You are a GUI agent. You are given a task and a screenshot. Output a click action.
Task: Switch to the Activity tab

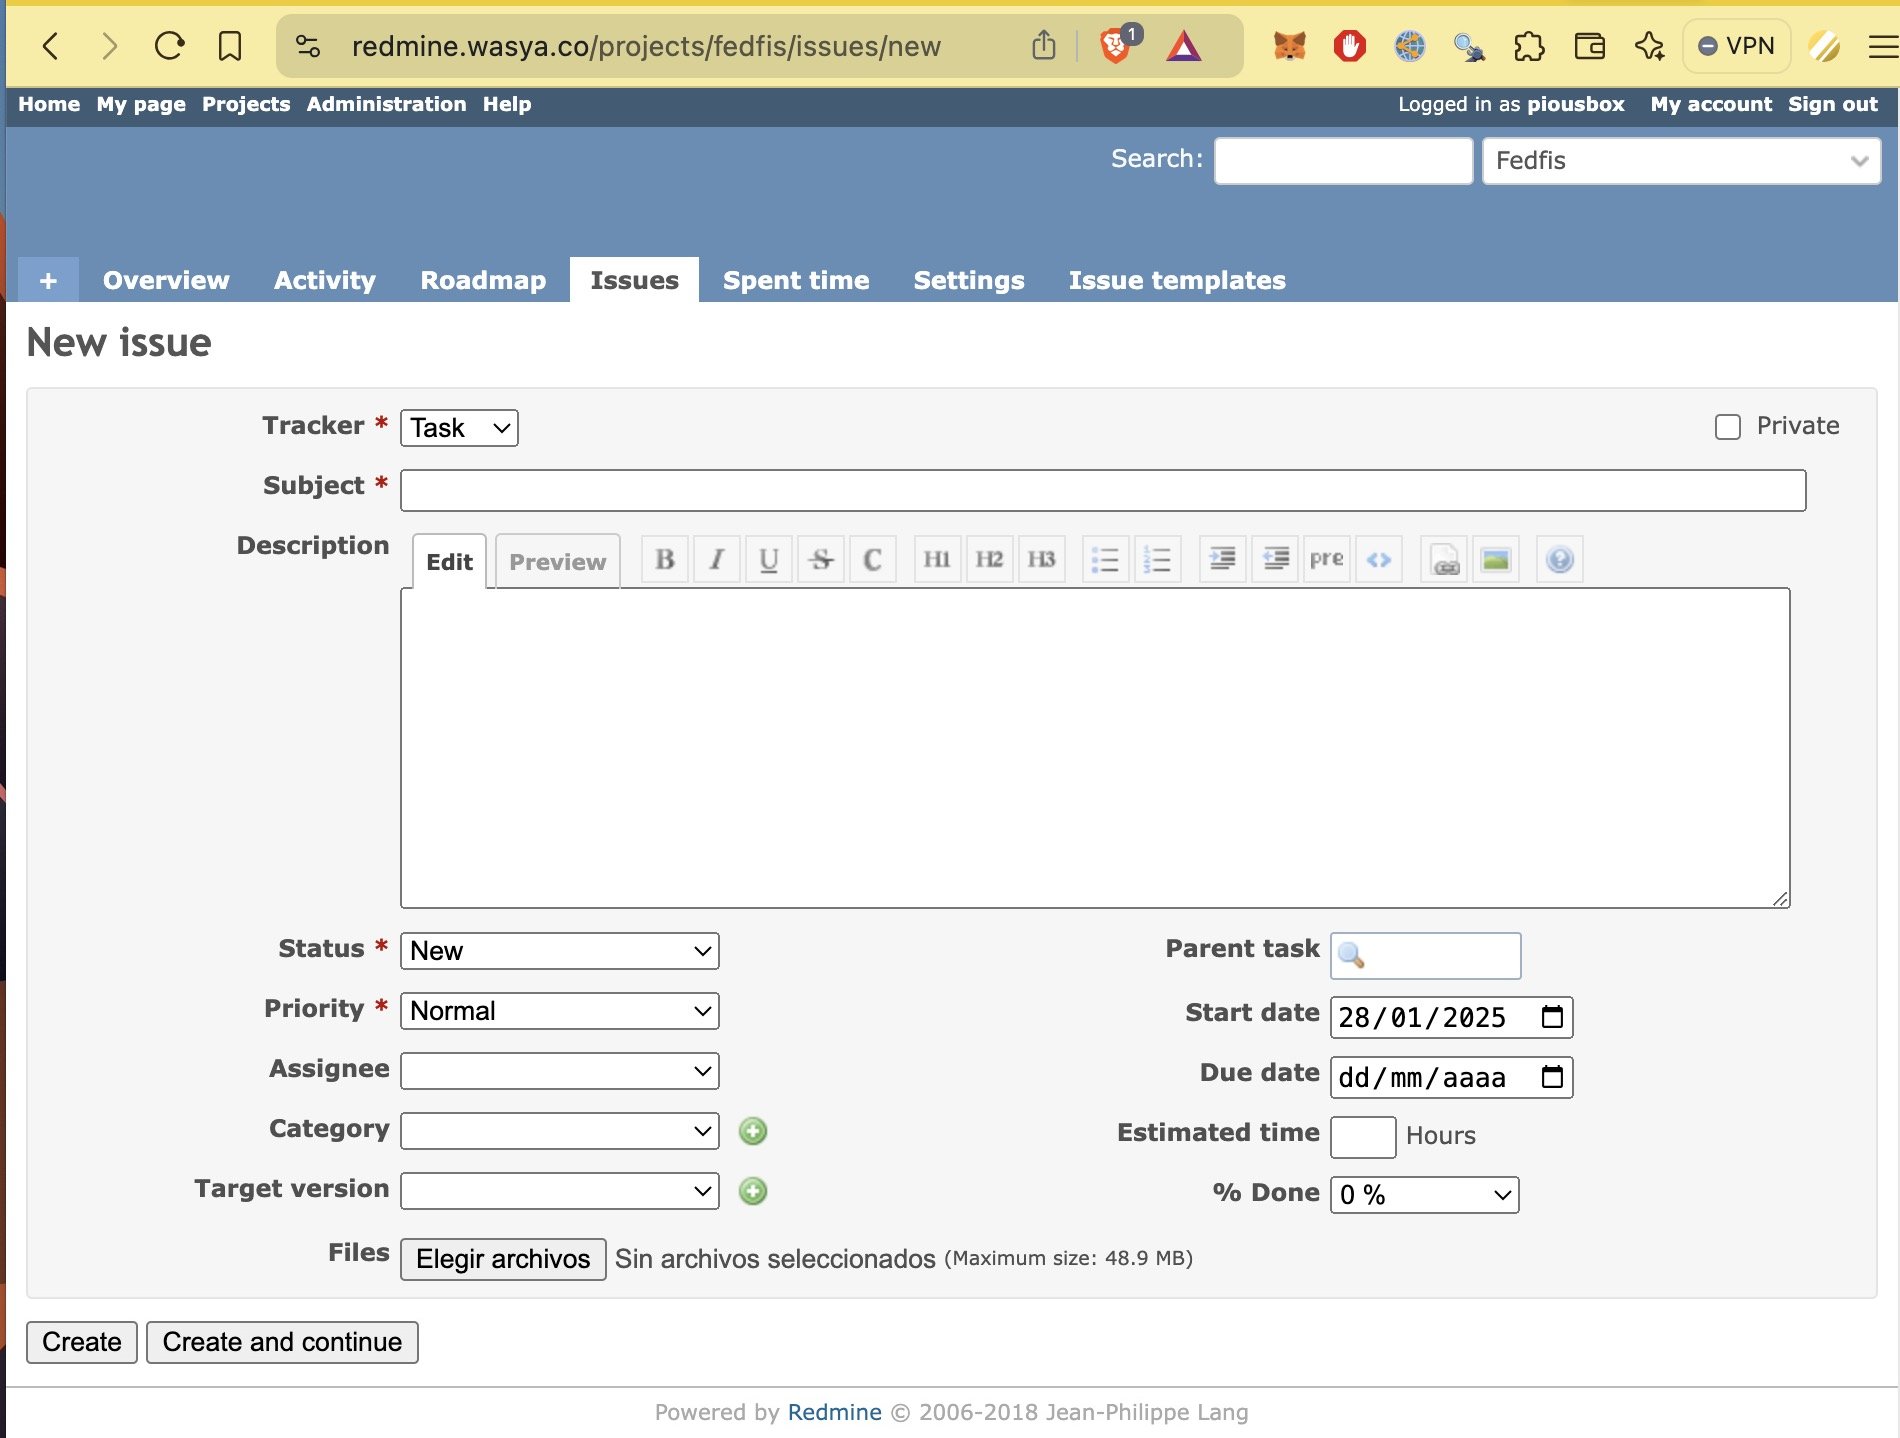(325, 280)
